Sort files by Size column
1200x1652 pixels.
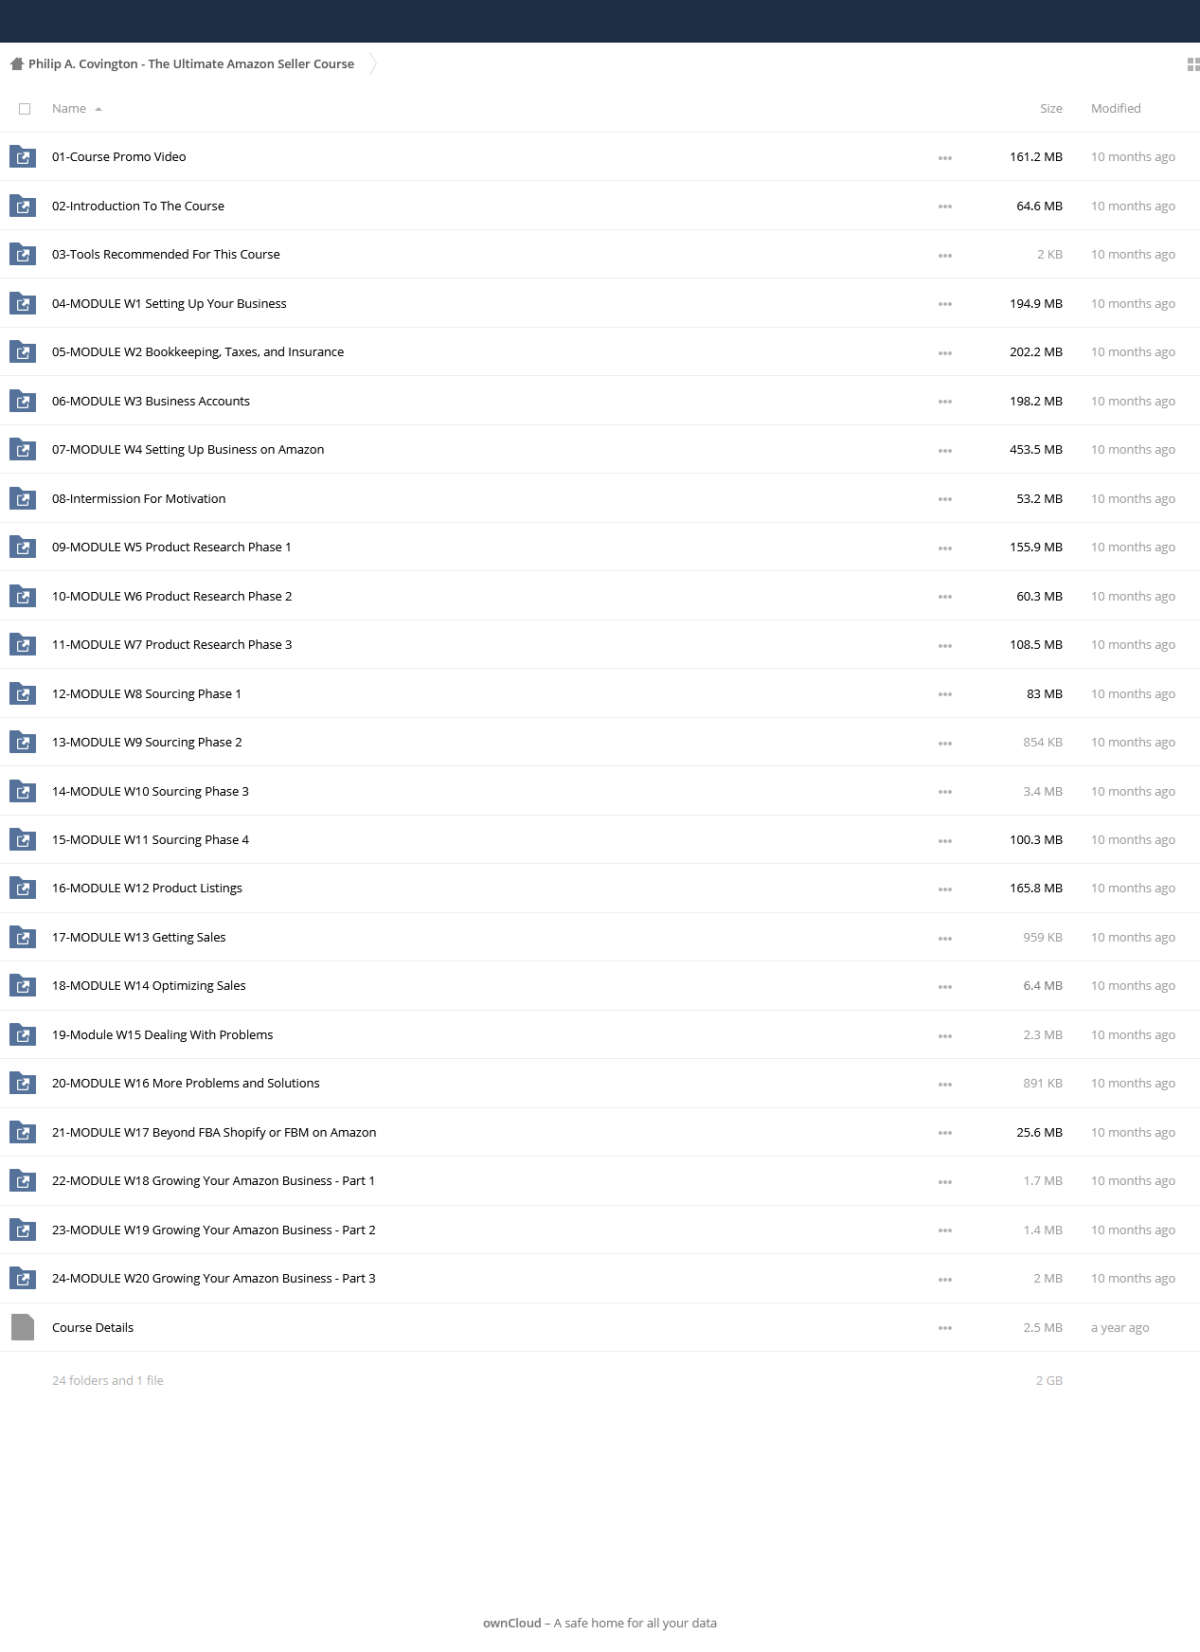[1051, 108]
